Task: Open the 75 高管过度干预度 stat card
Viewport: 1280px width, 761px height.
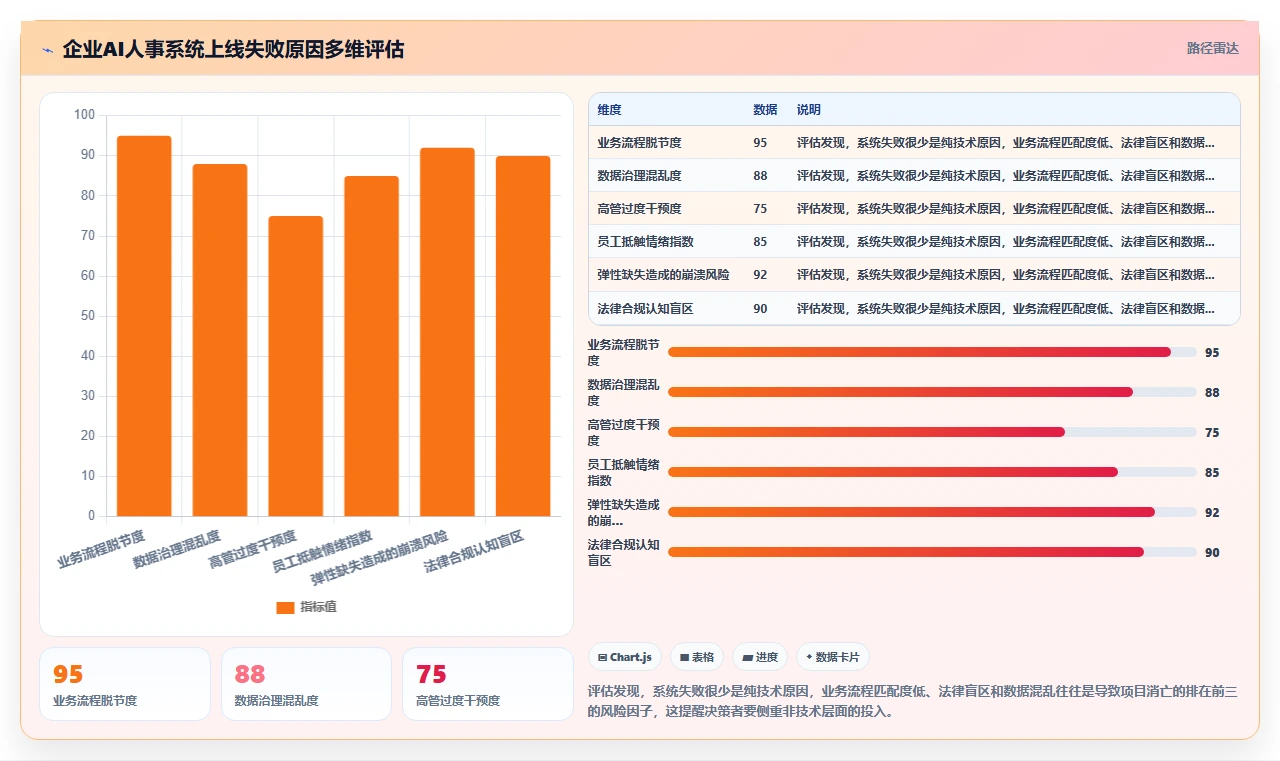Action: coord(487,684)
